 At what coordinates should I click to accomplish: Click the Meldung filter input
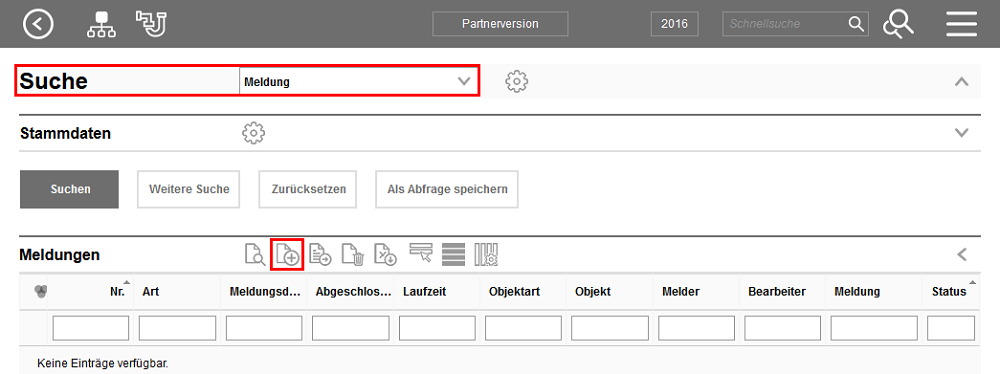(874, 328)
